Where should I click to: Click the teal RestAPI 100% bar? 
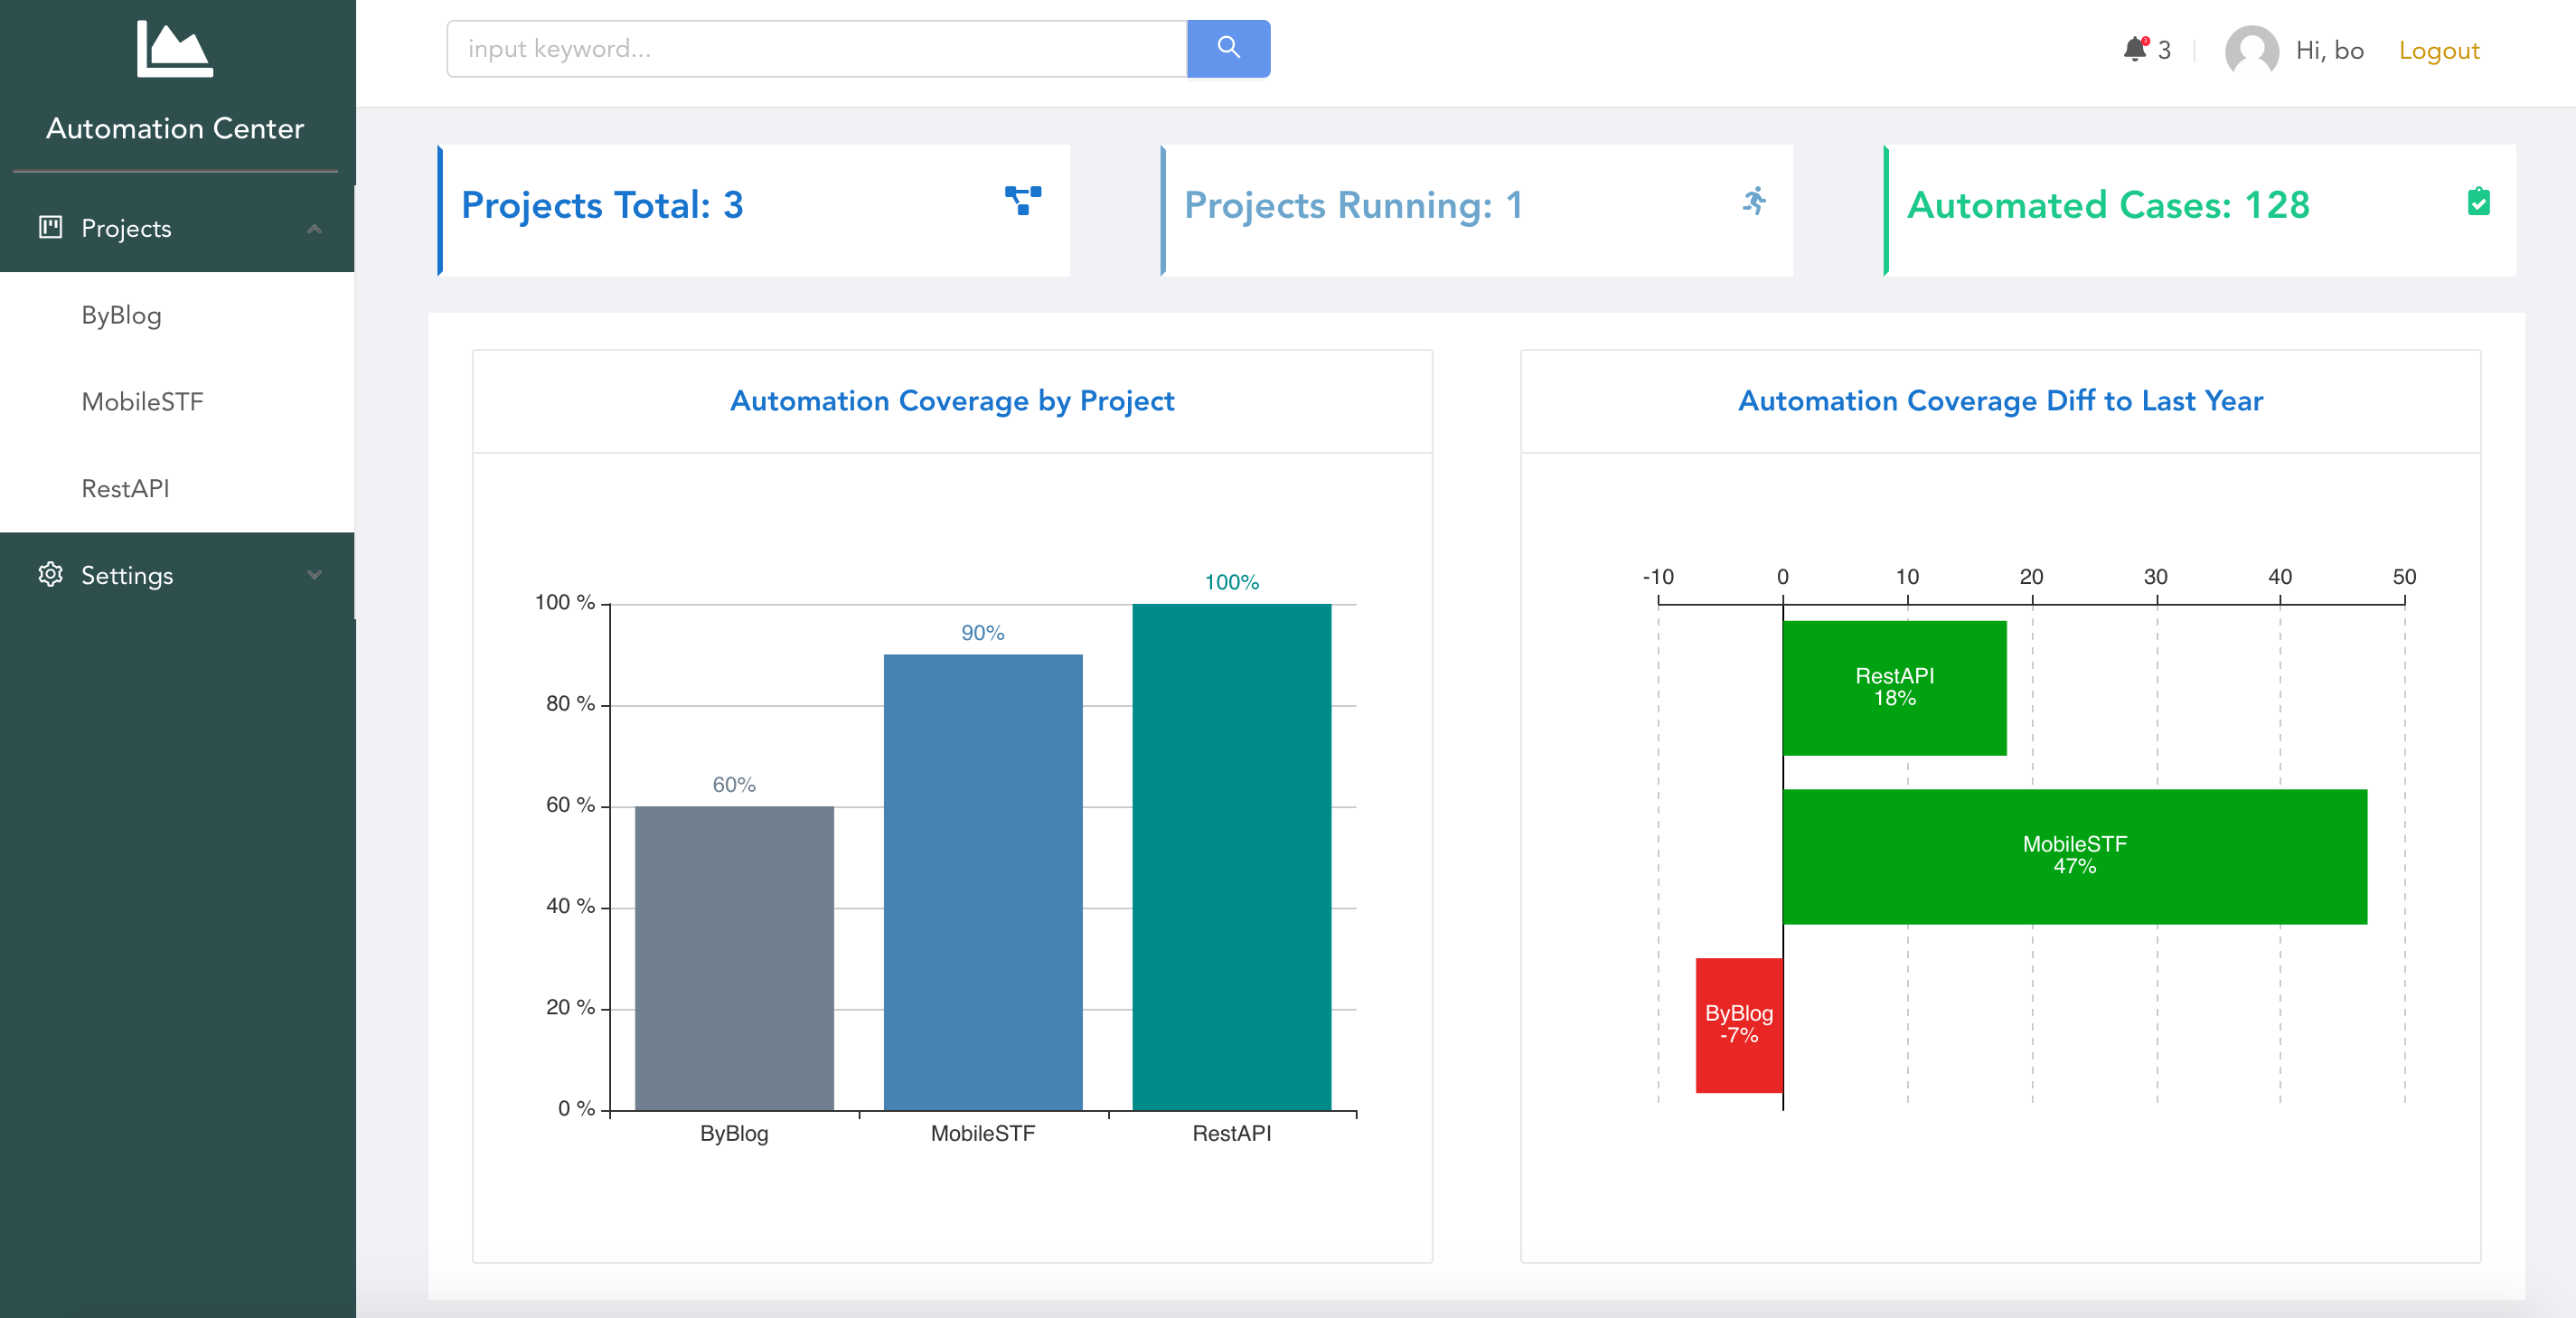[x=1231, y=856]
